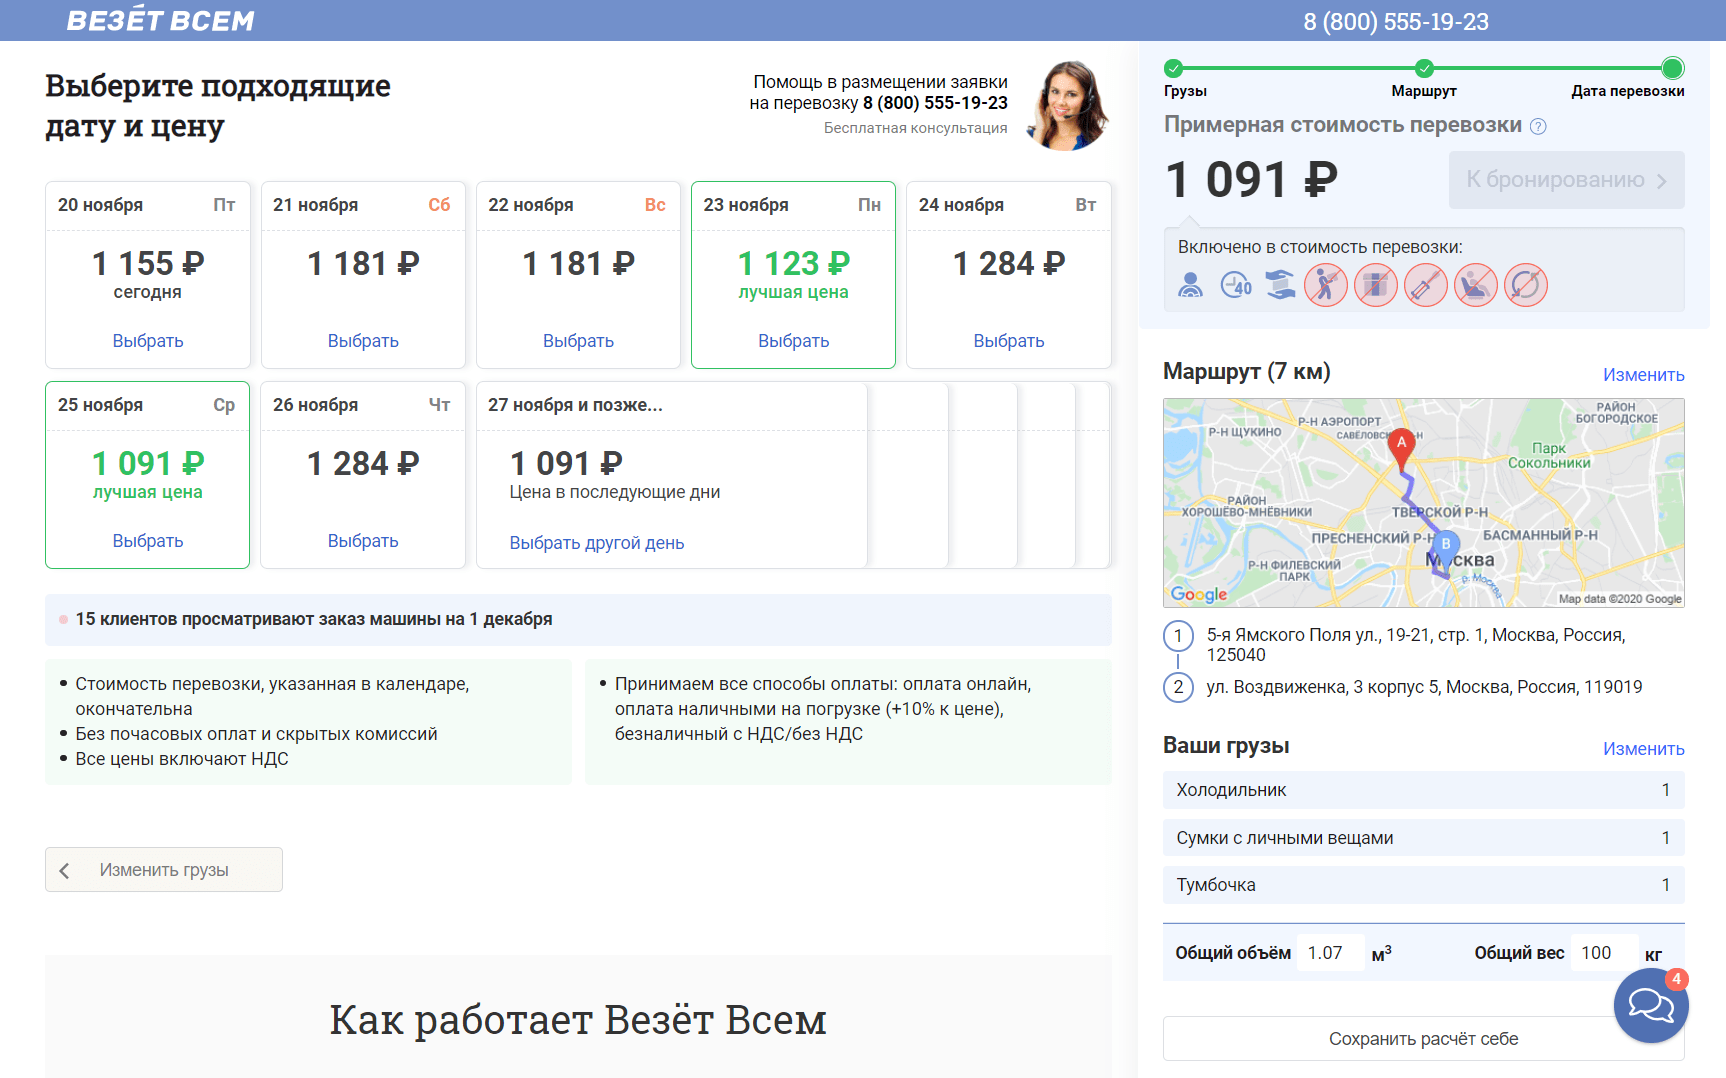This screenshot has width=1726, height=1078.
Task: Click the Принимаем все способы оплаты text
Action: pyautogui.click(x=823, y=709)
